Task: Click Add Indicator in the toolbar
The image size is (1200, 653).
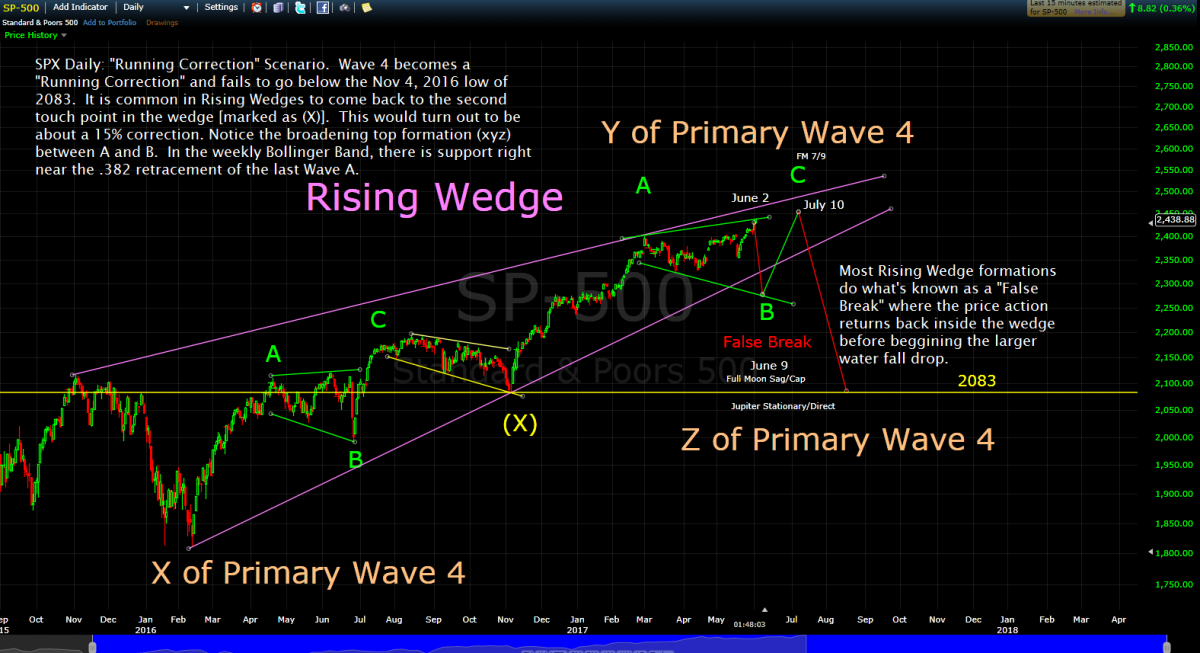Action: pos(80,7)
